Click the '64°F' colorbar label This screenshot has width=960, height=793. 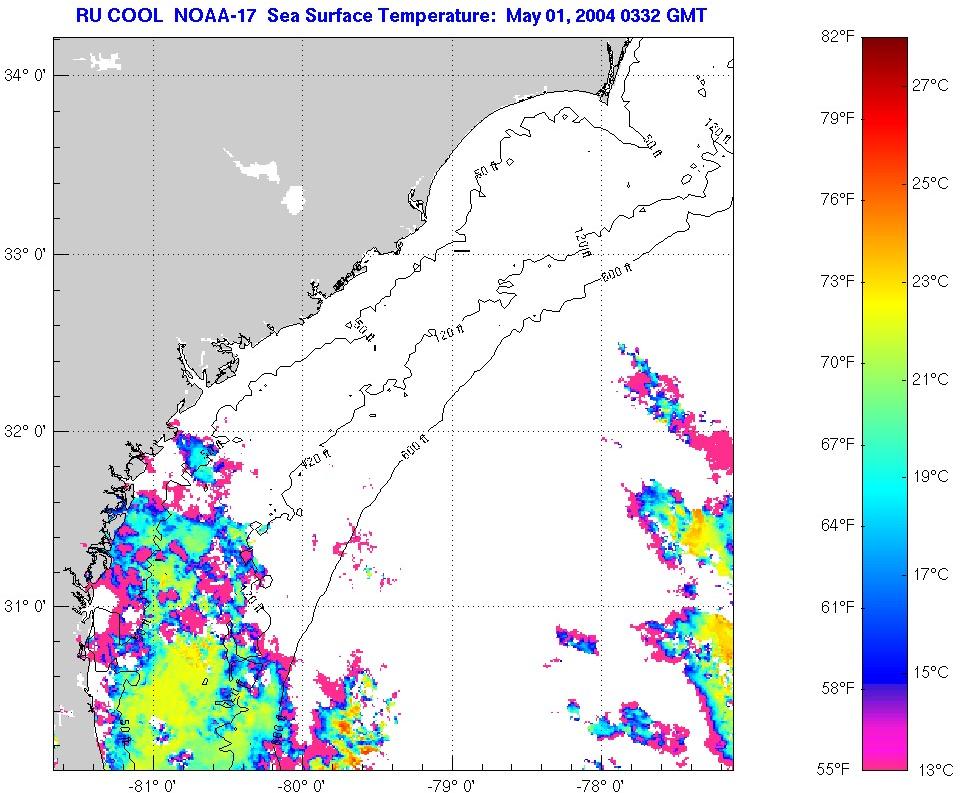coord(838,525)
